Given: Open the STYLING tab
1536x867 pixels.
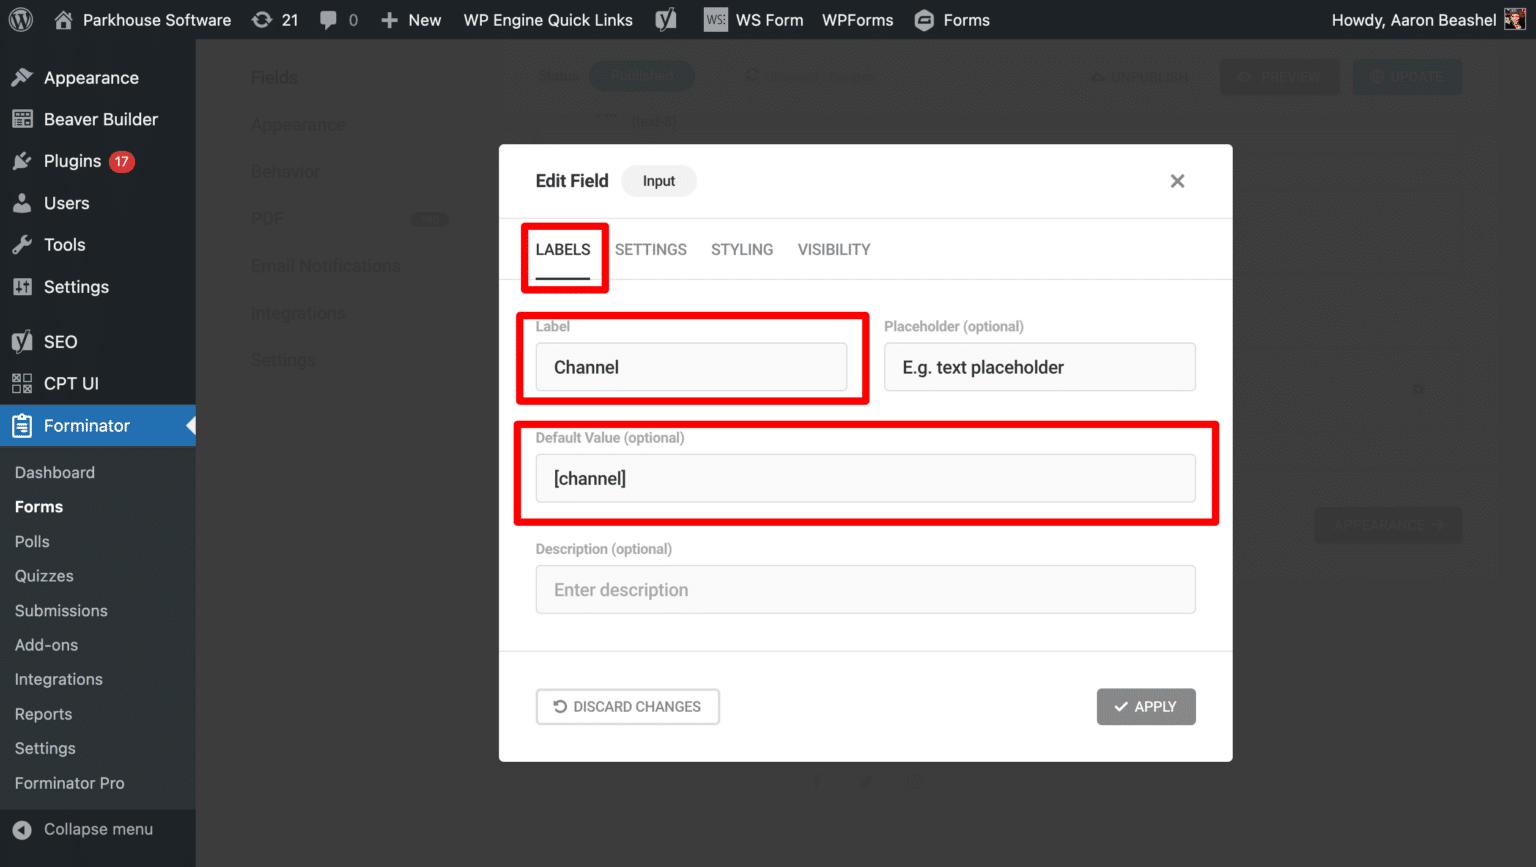Looking at the screenshot, I should (x=741, y=249).
